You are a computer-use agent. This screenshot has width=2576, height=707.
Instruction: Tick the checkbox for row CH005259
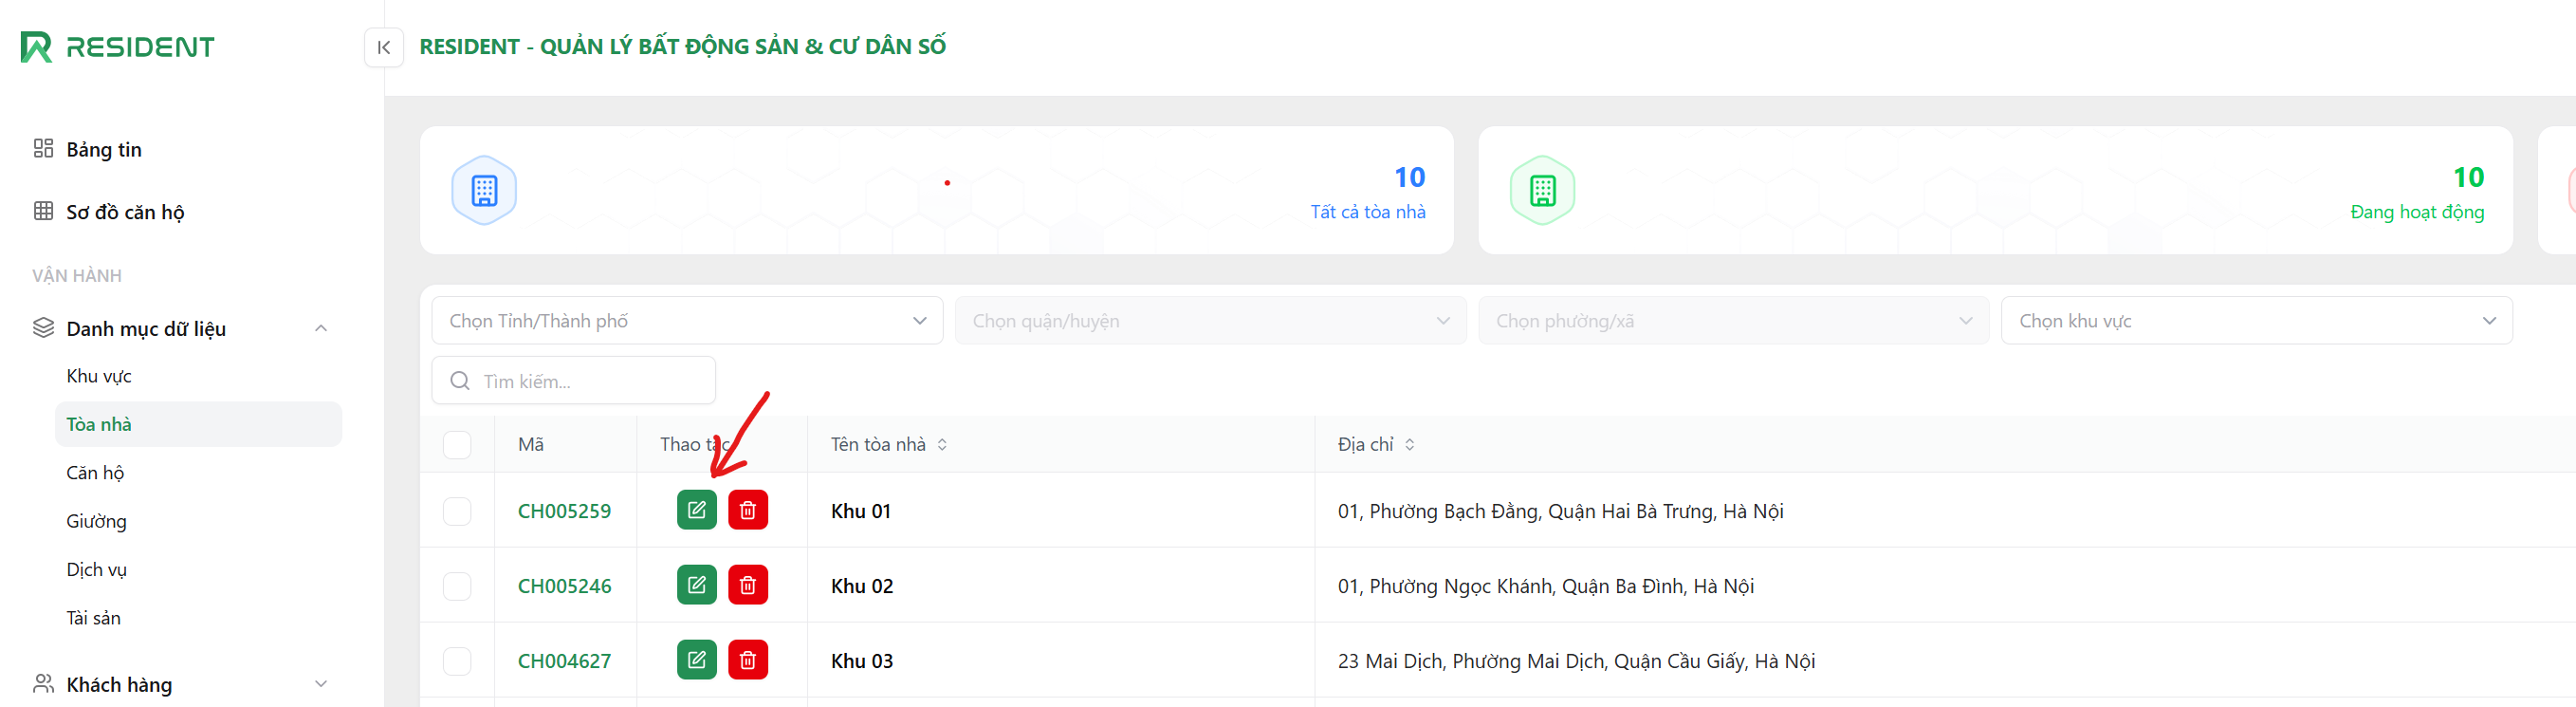click(457, 511)
